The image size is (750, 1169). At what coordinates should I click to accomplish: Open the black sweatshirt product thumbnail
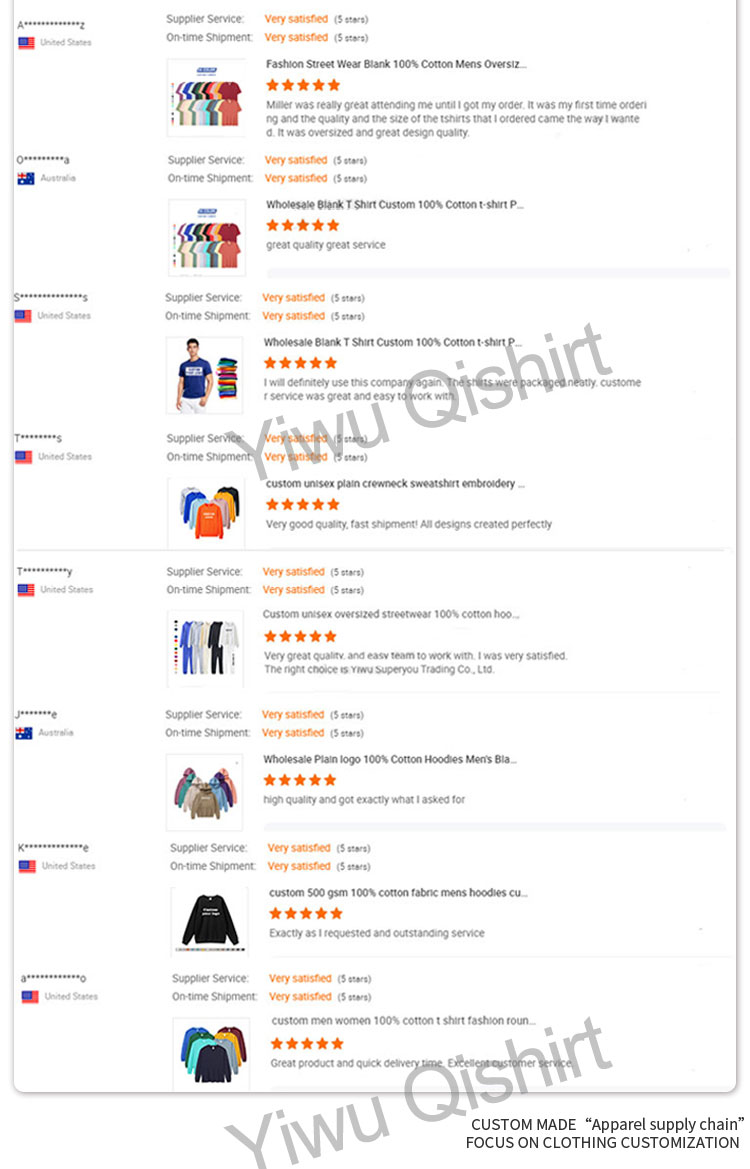click(x=209, y=921)
